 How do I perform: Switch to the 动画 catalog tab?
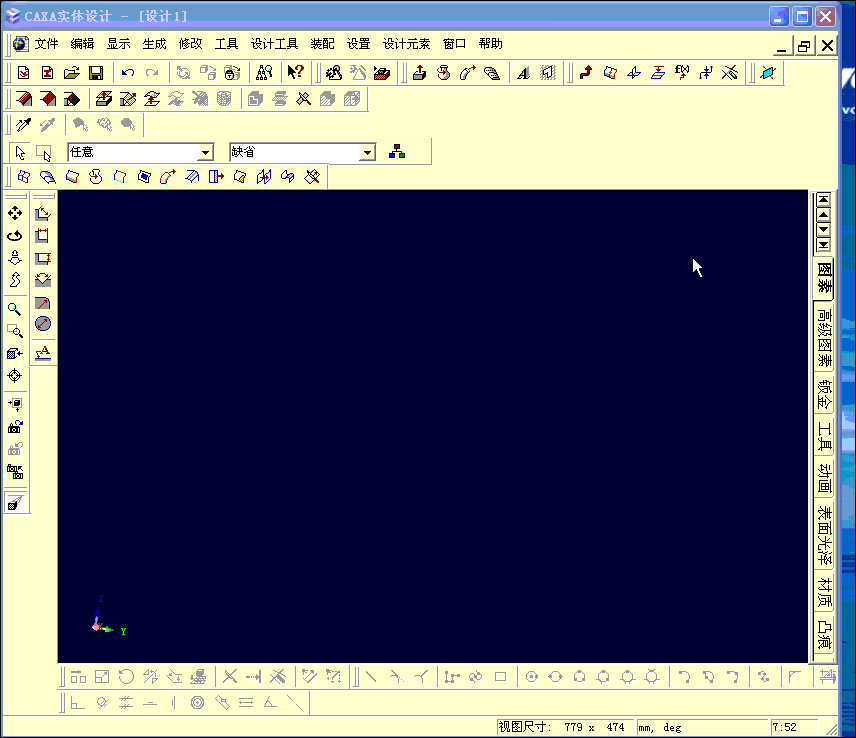[824, 479]
